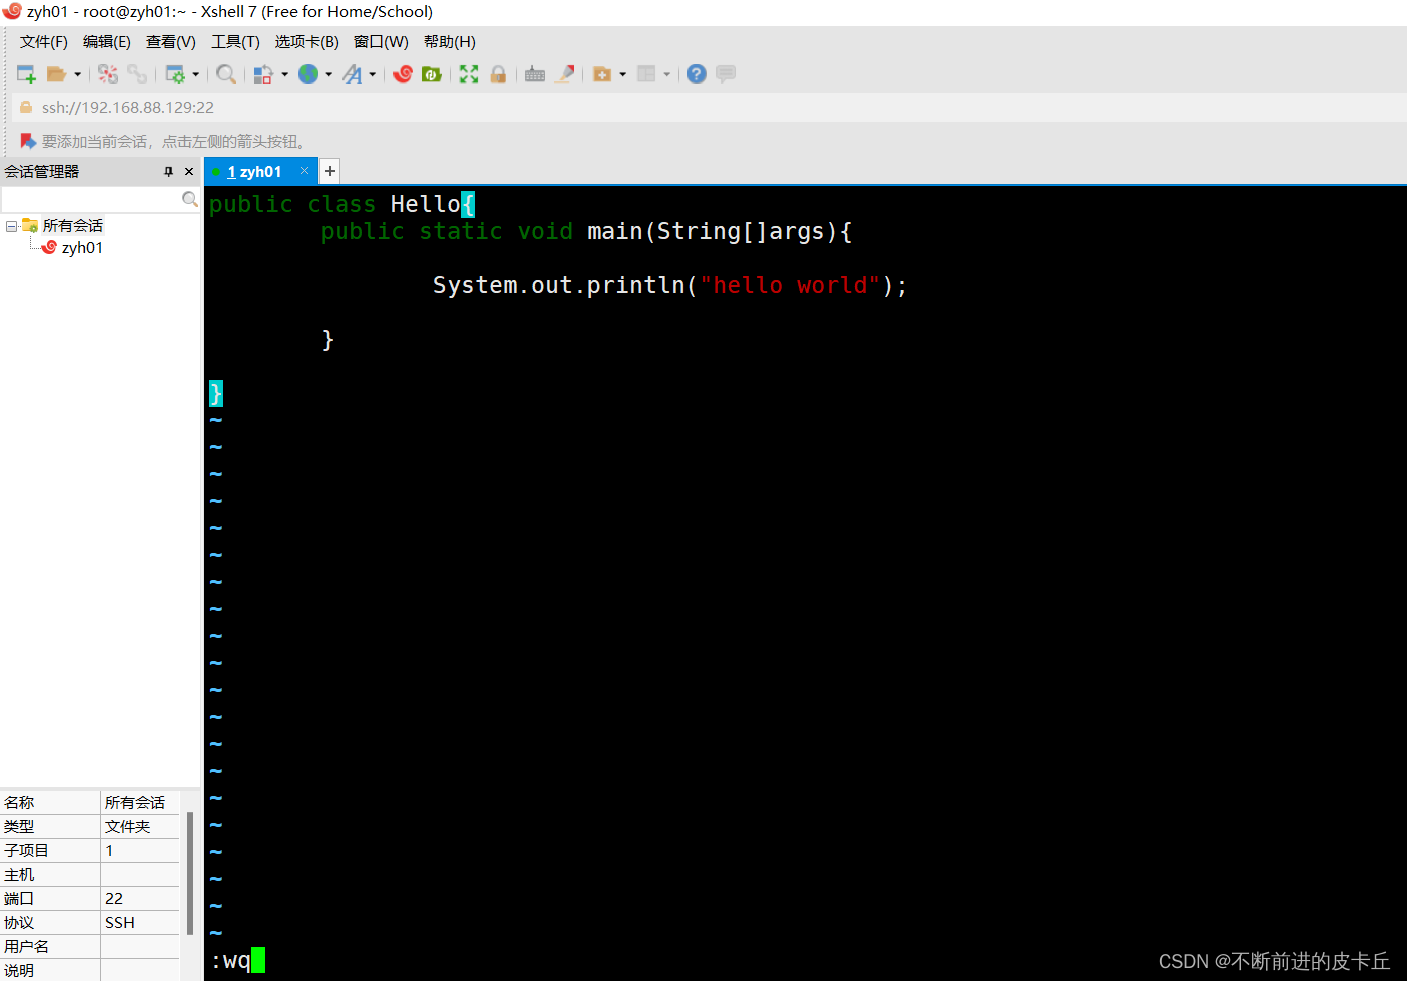Image resolution: width=1407 pixels, height=981 pixels.
Task: Click the 用户名 property label
Action: pyautogui.click(x=26, y=947)
